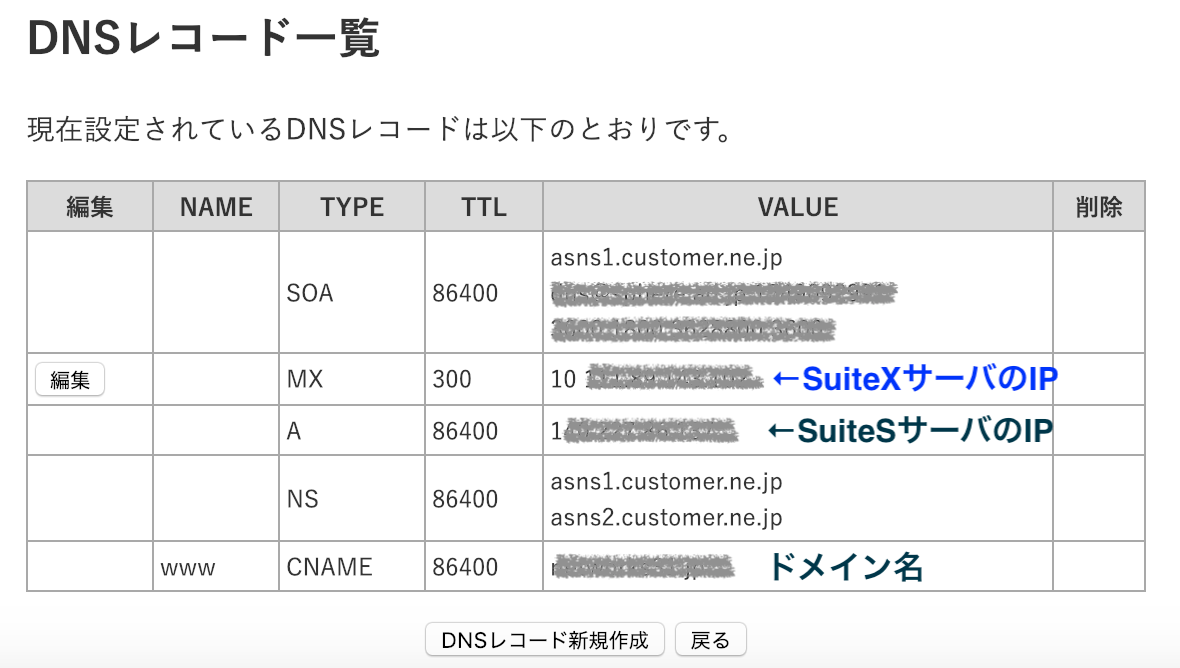
Task: Click the 300 TTL value
Action: tap(452, 379)
